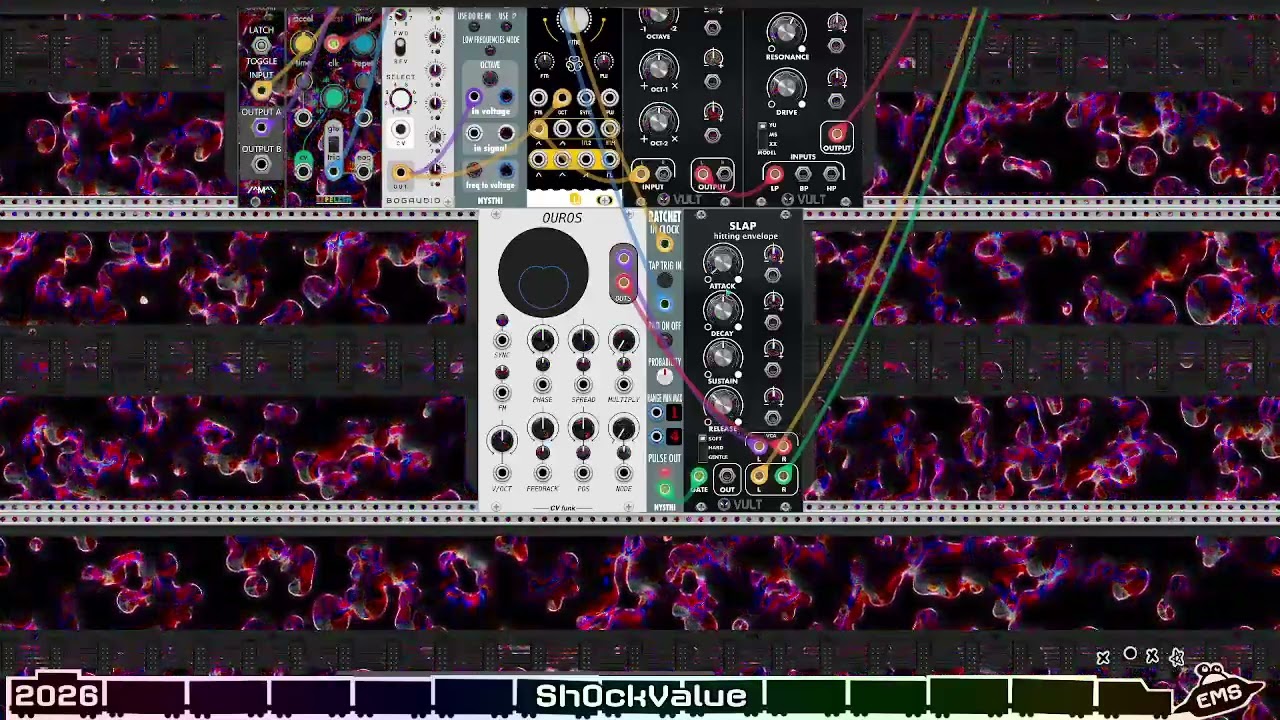Click the OUT jack on Bogaudio module

(400, 174)
